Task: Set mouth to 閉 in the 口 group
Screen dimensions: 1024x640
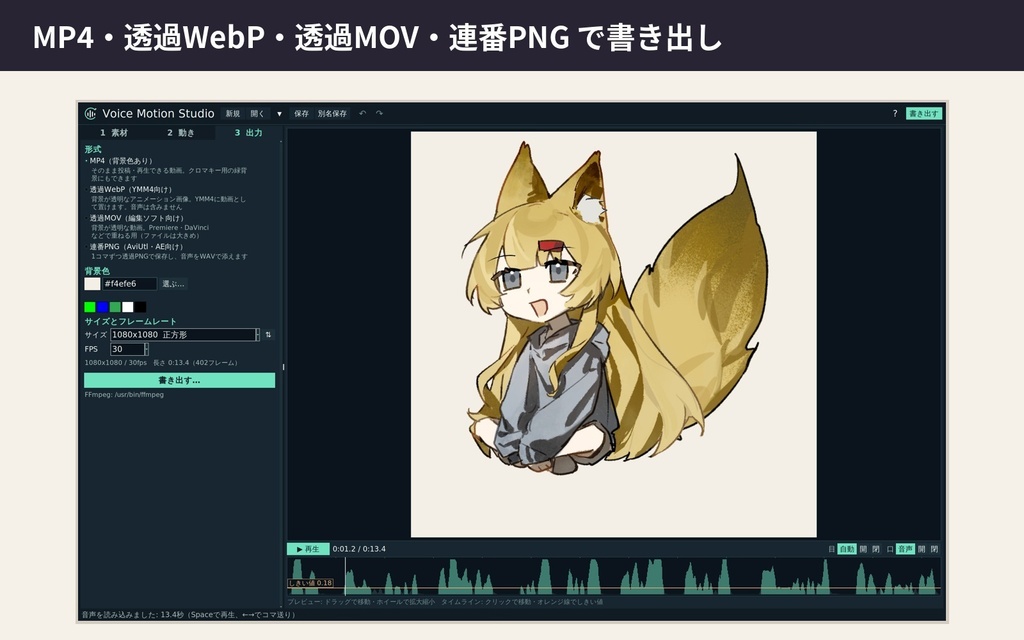Action: pyautogui.click(x=935, y=549)
